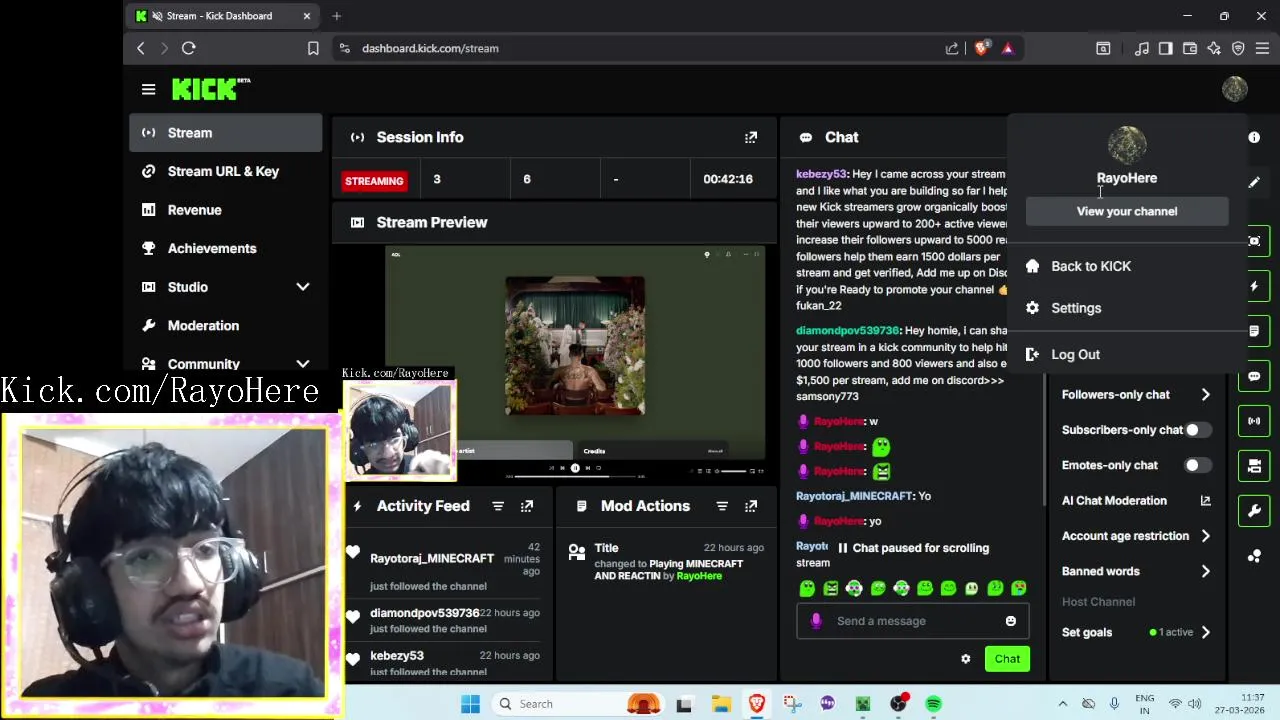1280x720 pixels.
Task: Bookmark this page using bookmark icon
Action: point(313,48)
